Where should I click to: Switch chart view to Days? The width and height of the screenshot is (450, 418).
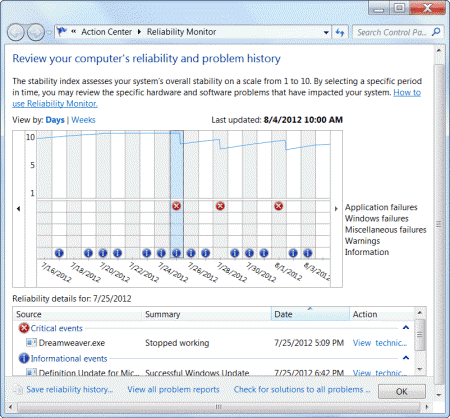55,120
